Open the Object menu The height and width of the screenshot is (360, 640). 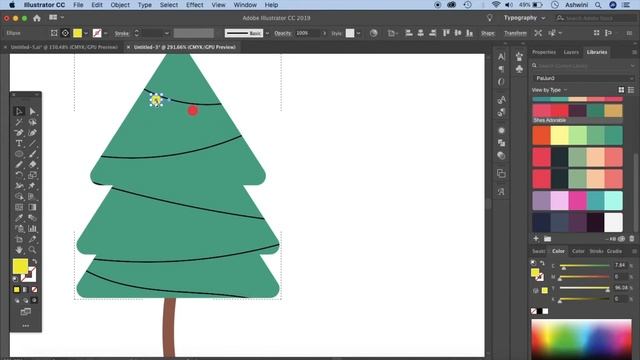[x=120, y=5]
